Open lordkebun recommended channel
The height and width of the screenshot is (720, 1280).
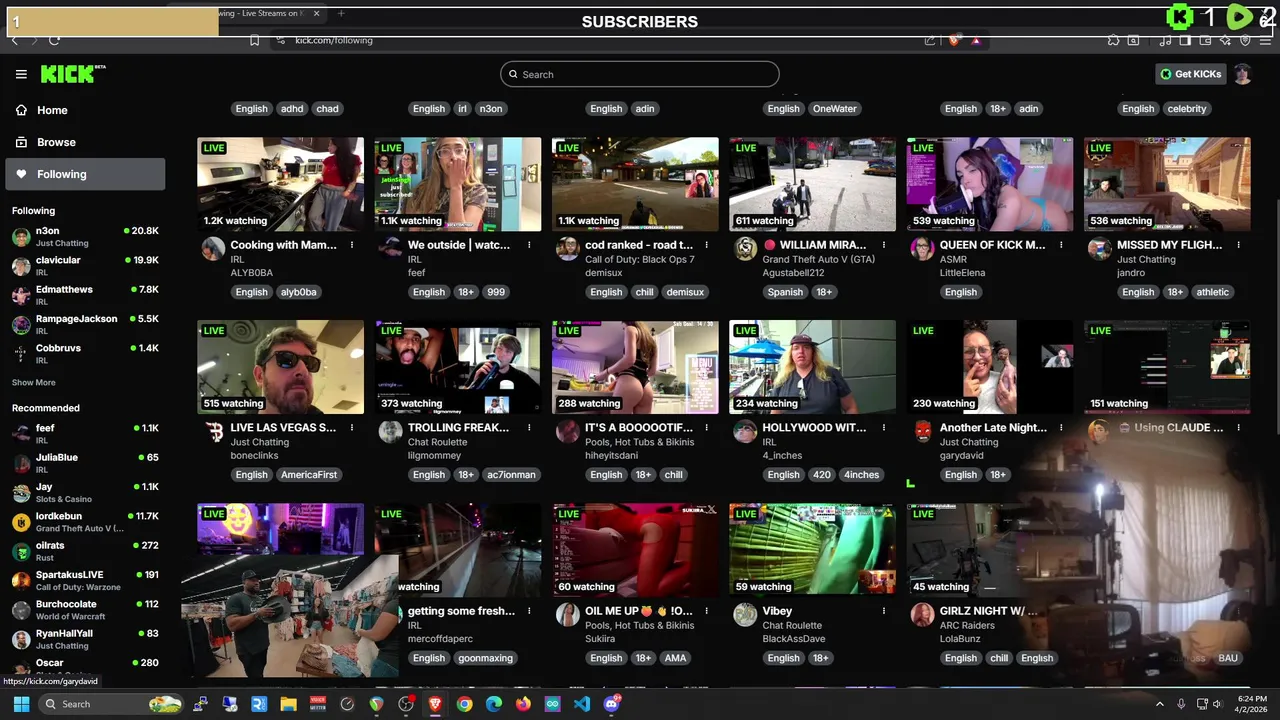click(85, 522)
